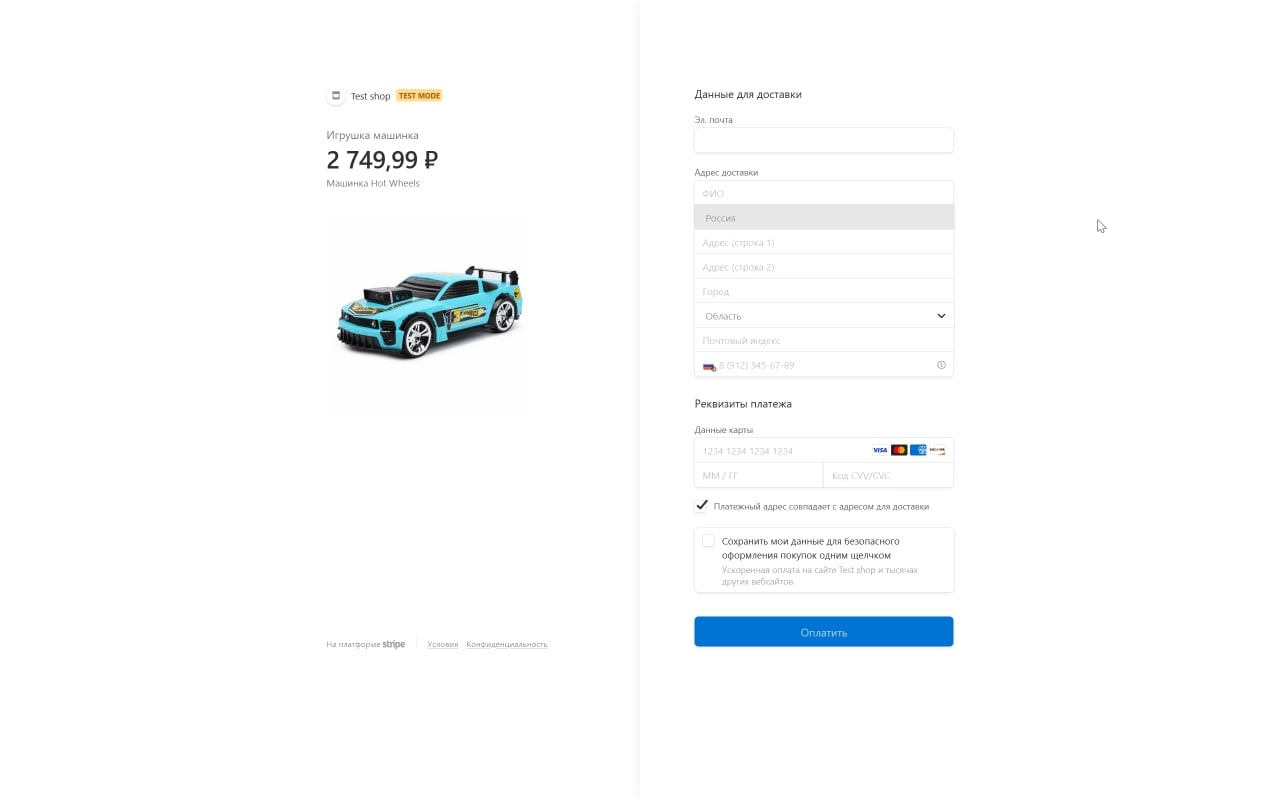Viewport: 1280px width, 800px height.
Task: Click the Visa card icon in card field
Action: [880, 450]
